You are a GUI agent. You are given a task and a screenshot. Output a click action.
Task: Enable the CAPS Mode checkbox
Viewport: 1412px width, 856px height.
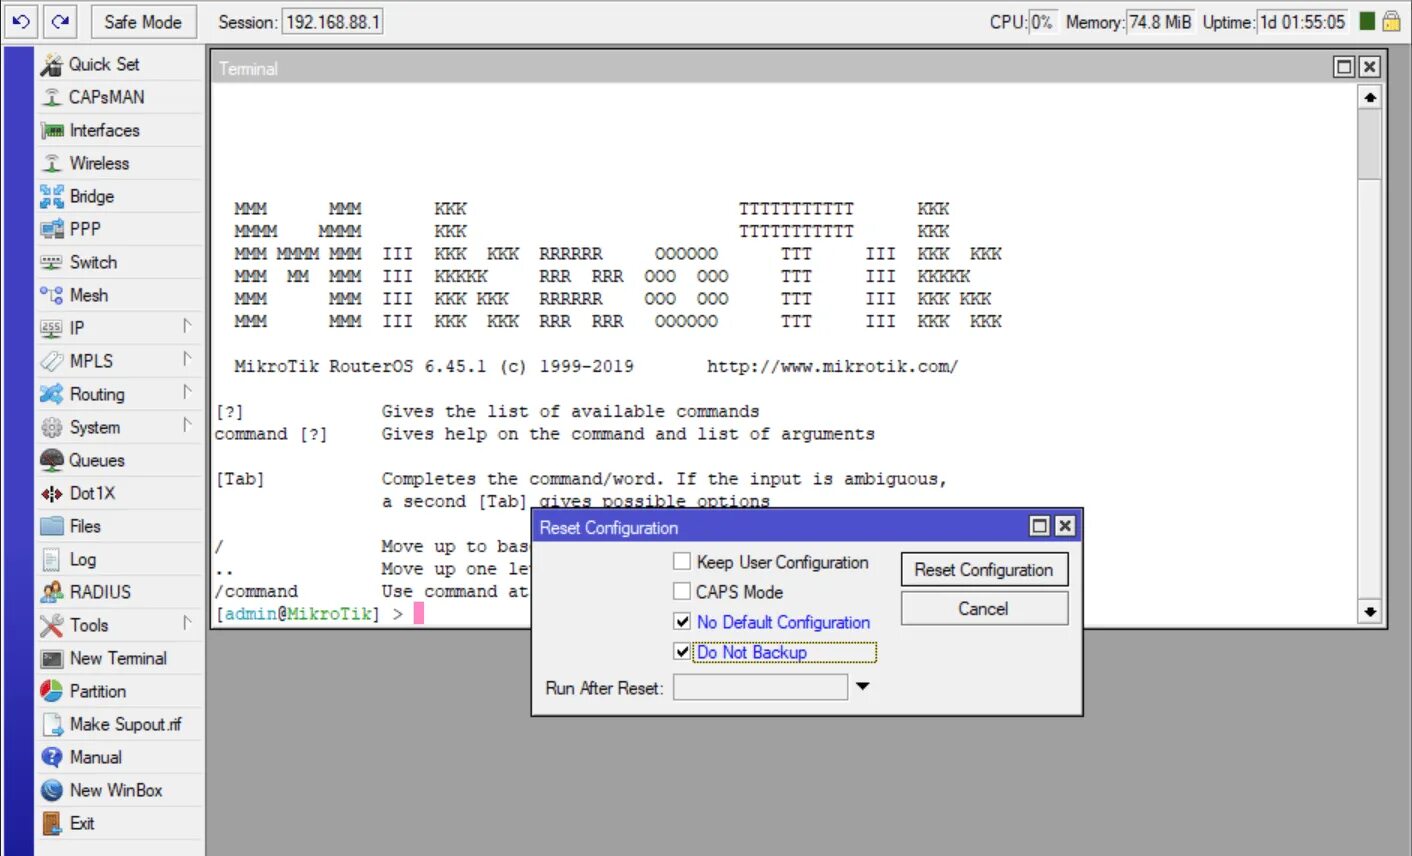coord(682,592)
